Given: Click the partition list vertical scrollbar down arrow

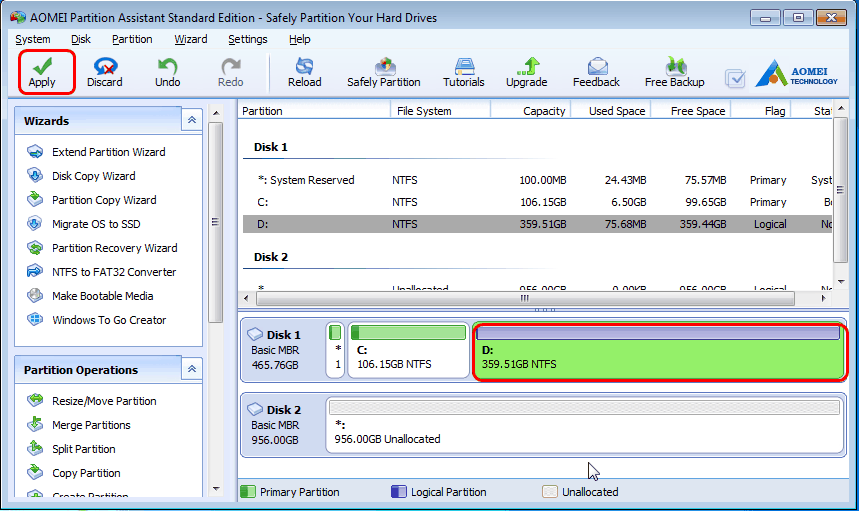Looking at the screenshot, I should tap(841, 283).
